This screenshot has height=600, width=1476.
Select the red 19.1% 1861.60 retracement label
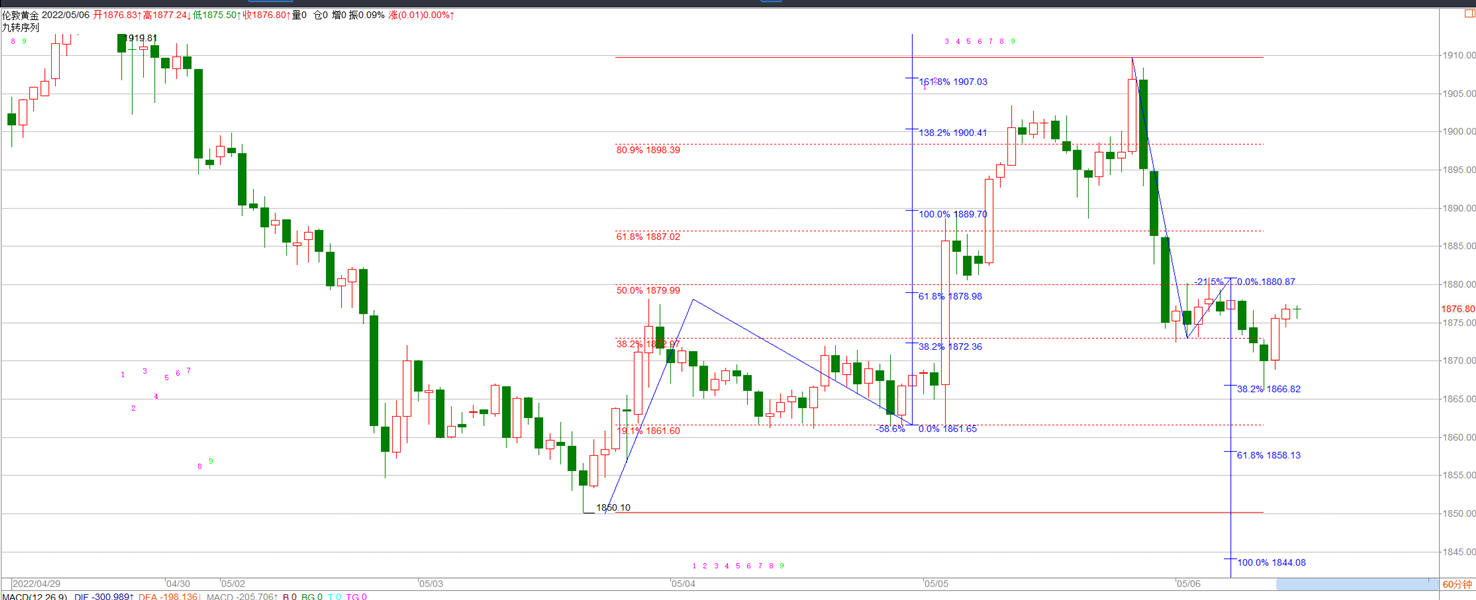[648, 431]
